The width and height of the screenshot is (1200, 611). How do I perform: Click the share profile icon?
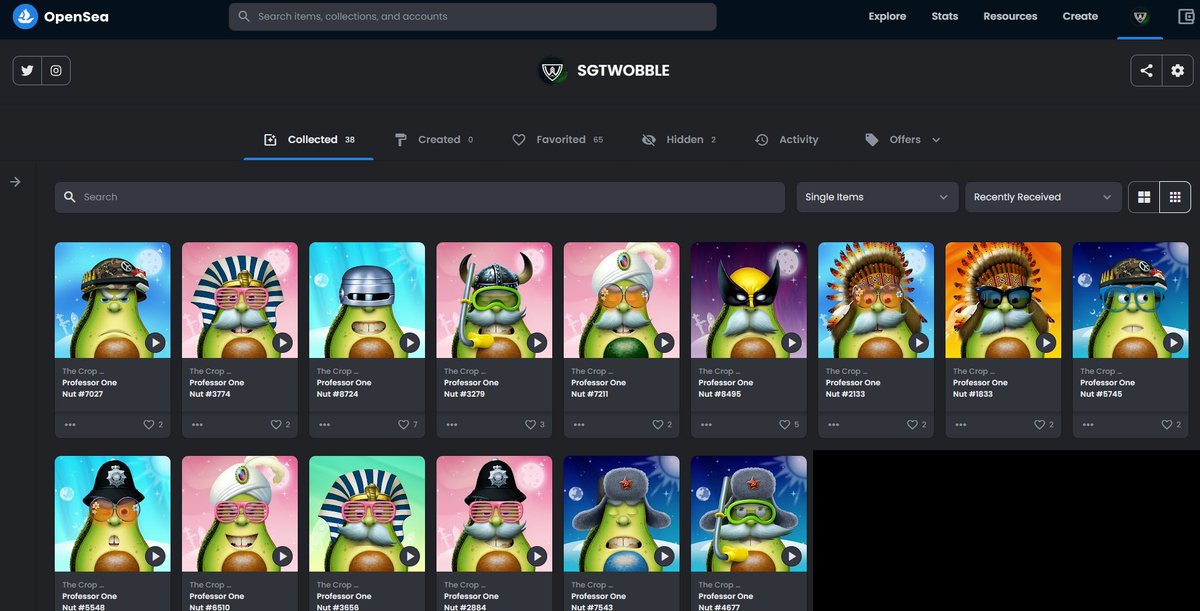[x=1146, y=71]
